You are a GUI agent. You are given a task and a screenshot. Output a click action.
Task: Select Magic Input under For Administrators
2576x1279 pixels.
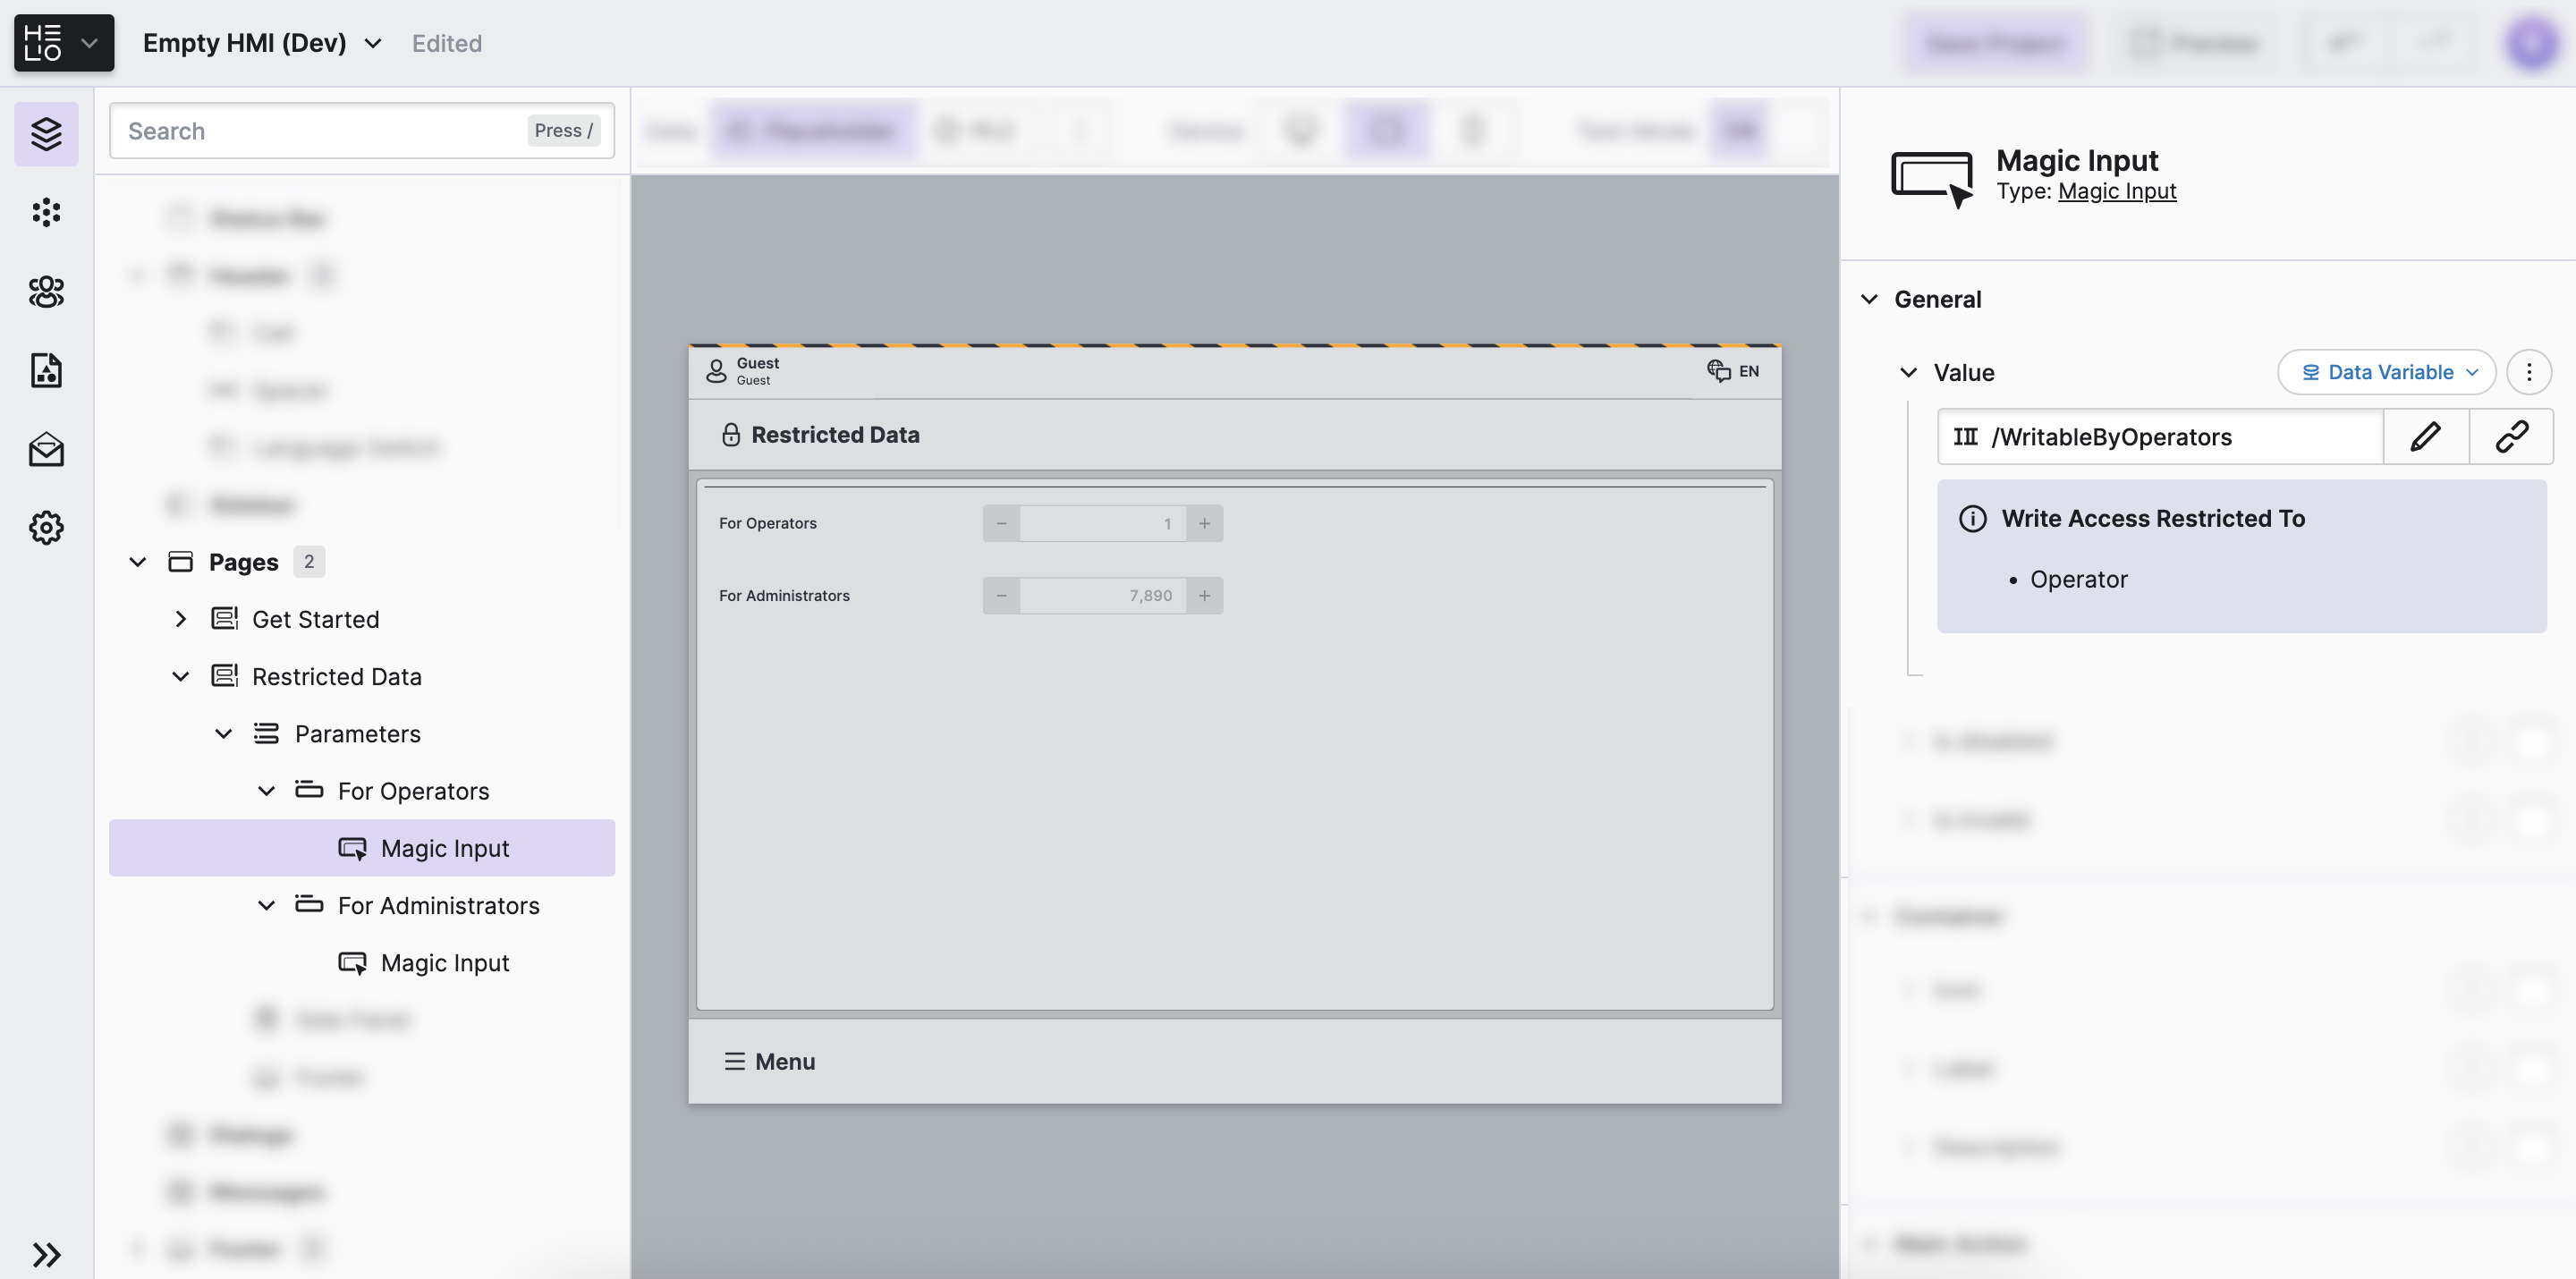[444, 963]
